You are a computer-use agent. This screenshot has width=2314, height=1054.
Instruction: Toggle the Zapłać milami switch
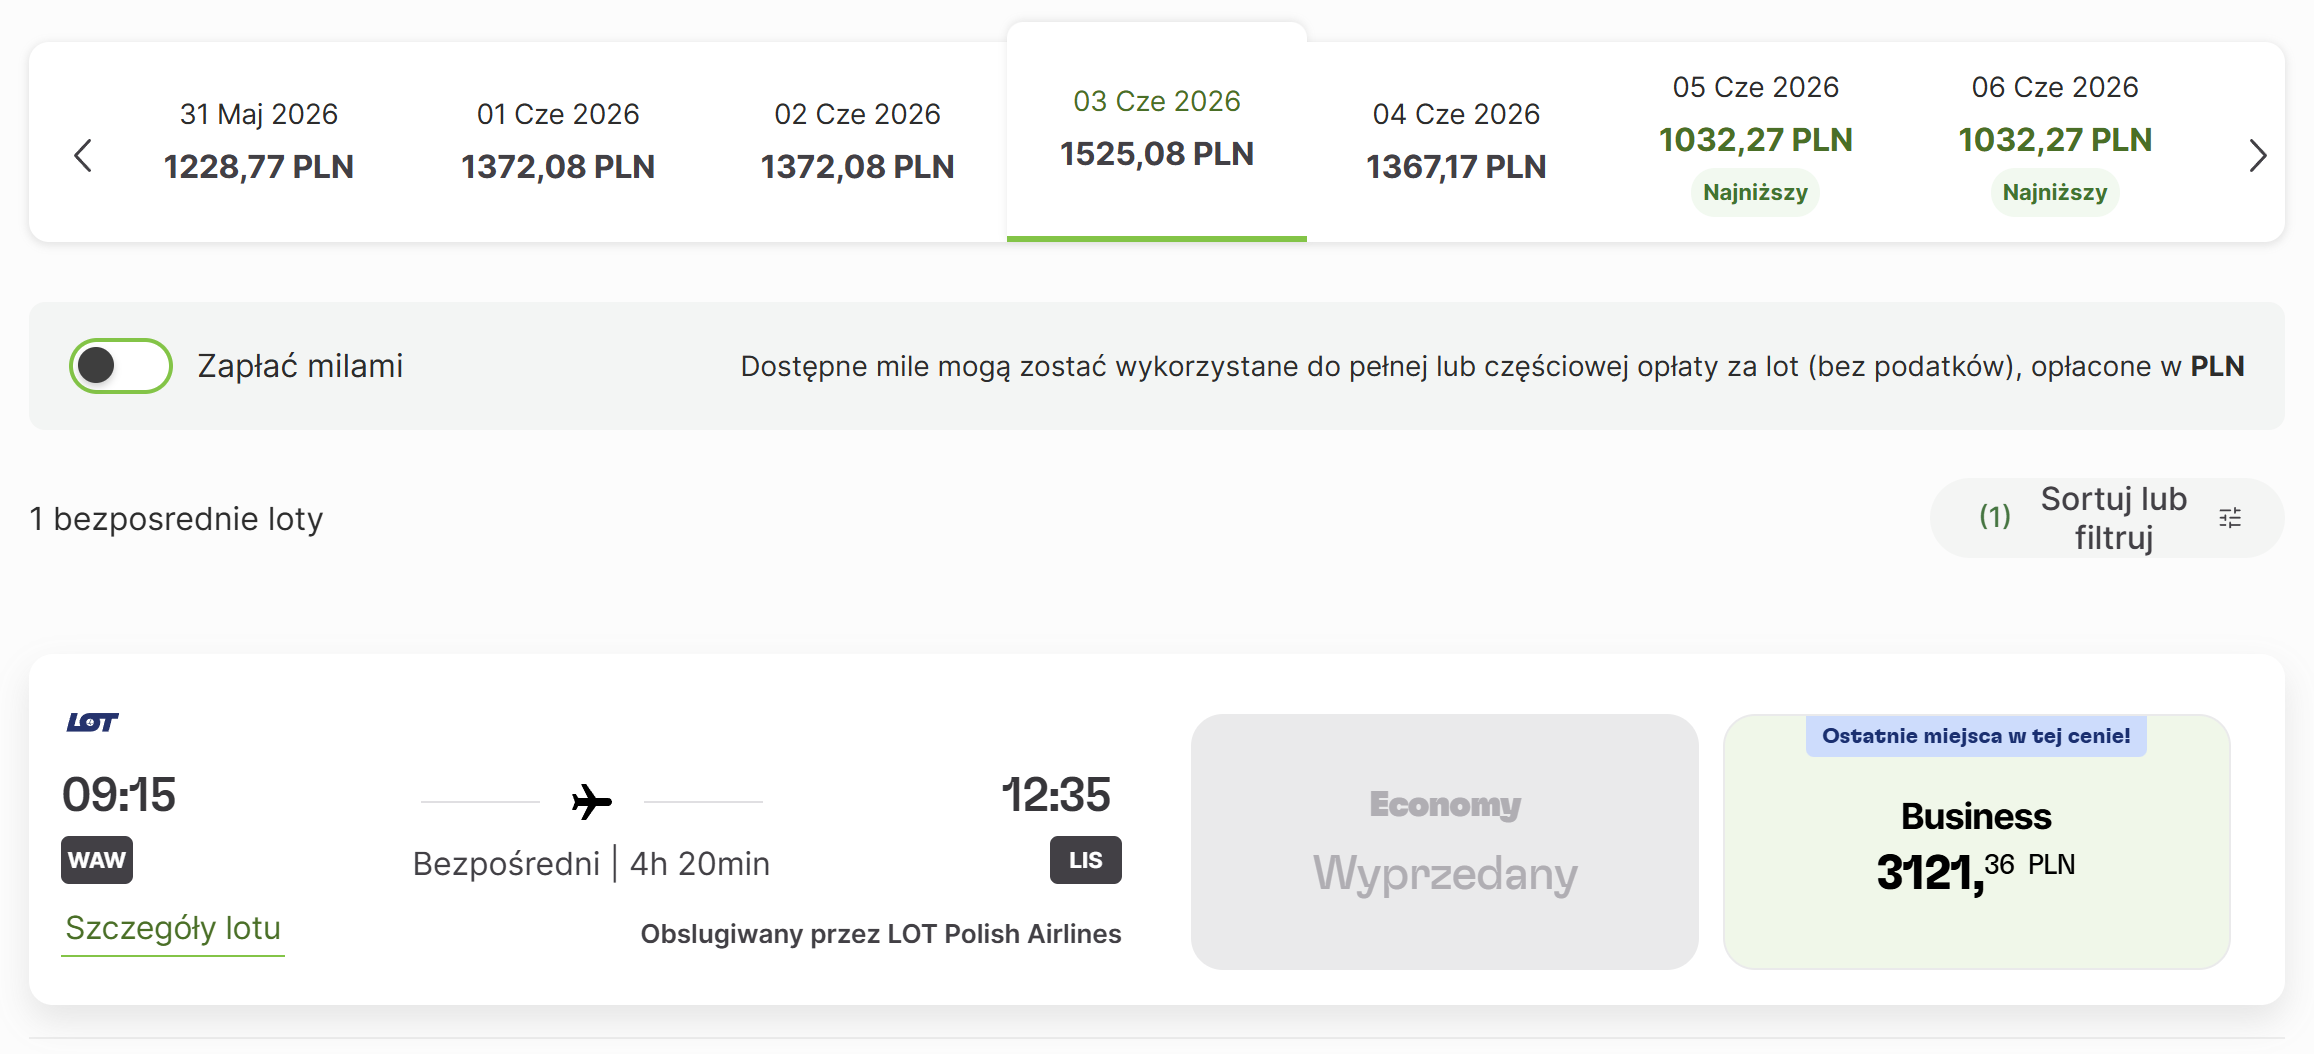tap(121, 366)
